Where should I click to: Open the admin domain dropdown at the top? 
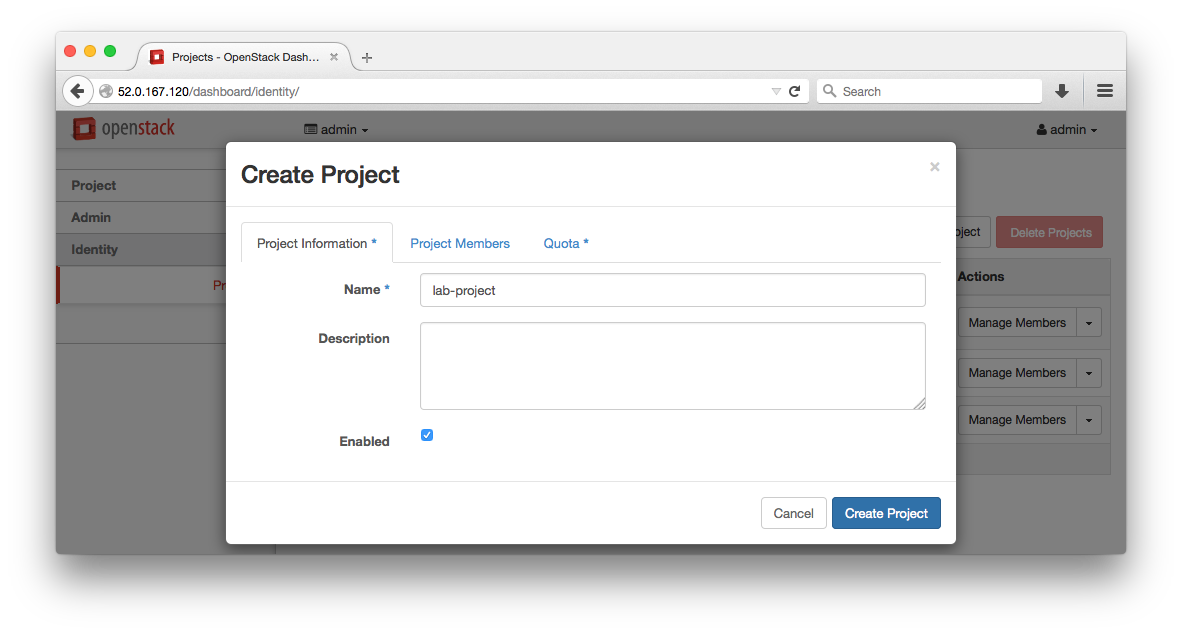pos(335,129)
